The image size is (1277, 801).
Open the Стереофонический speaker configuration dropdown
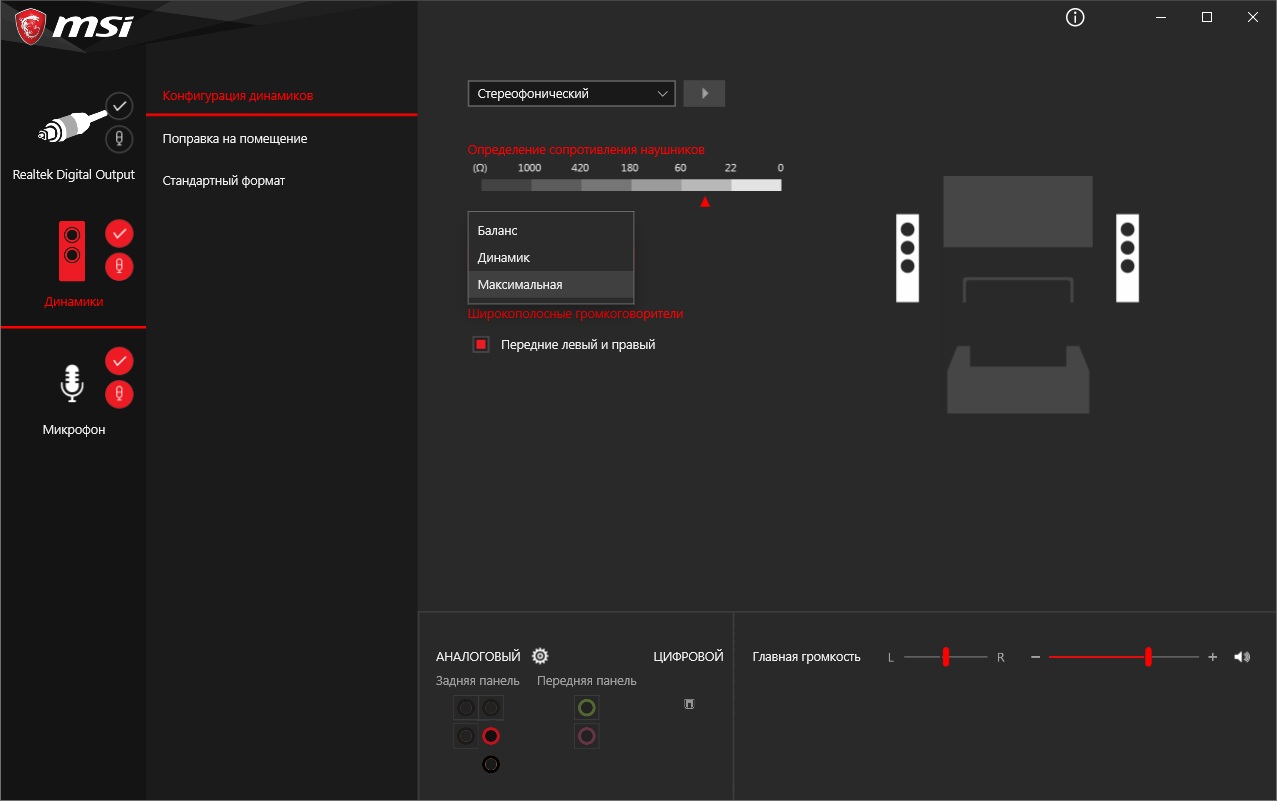tap(572, 93)
